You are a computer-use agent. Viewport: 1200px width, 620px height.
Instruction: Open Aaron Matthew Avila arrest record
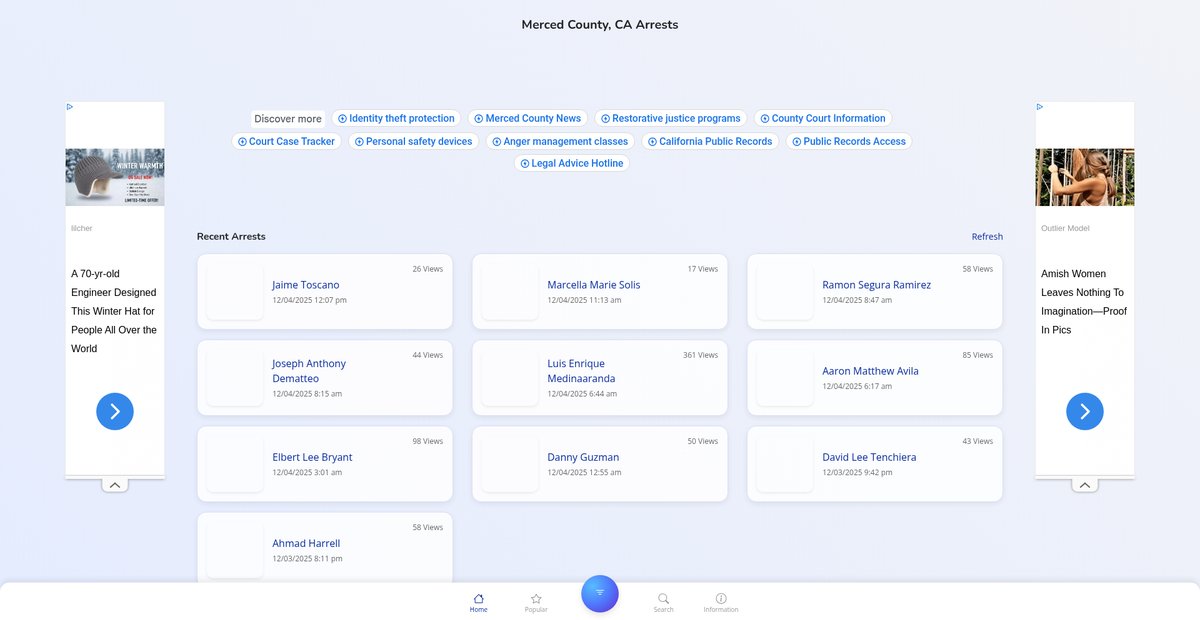coord(875,378)
